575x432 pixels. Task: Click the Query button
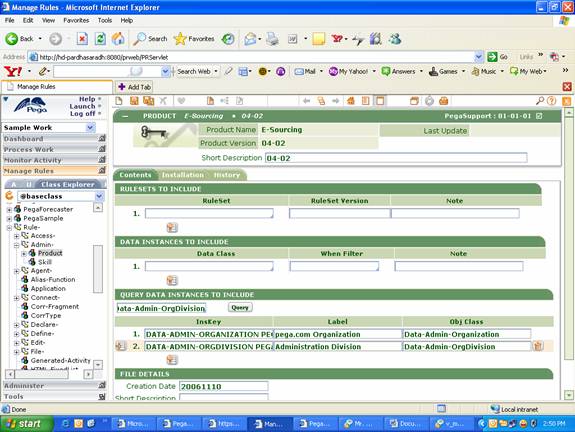[x=240, y=308]
